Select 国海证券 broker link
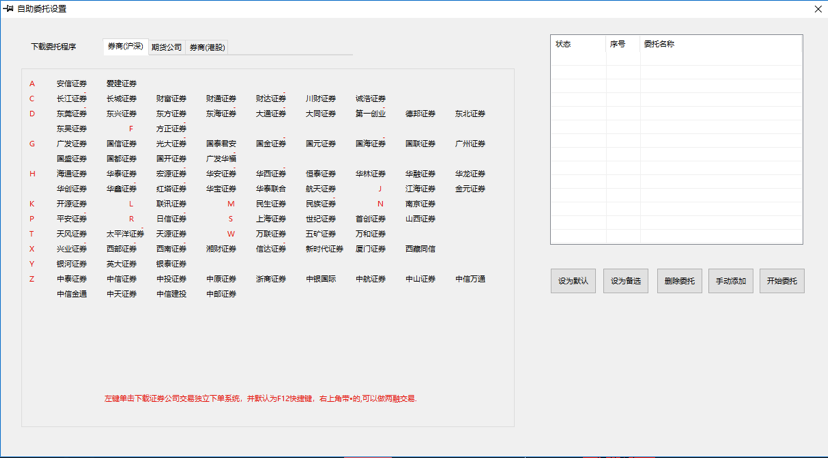This screenshot has height=458, width=828. click(371, 144)
